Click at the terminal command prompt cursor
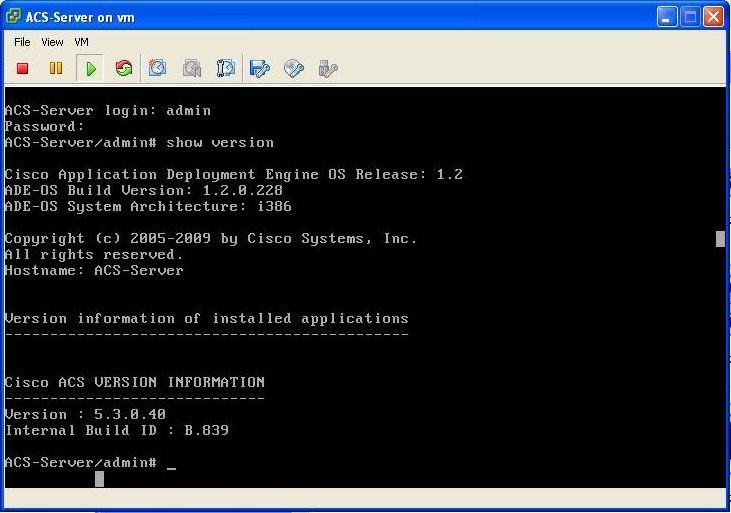Image resolution: width=731 pixels, height=513 pixels. click(172, 463)
